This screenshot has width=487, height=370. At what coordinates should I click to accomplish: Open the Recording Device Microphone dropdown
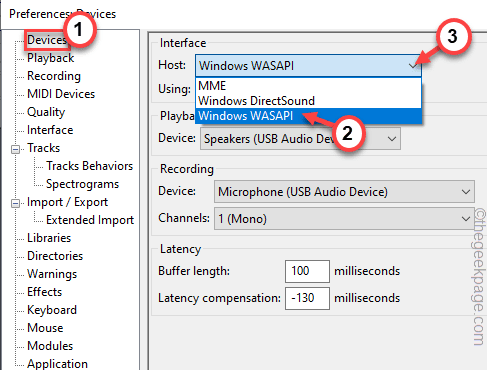(344, 192)
